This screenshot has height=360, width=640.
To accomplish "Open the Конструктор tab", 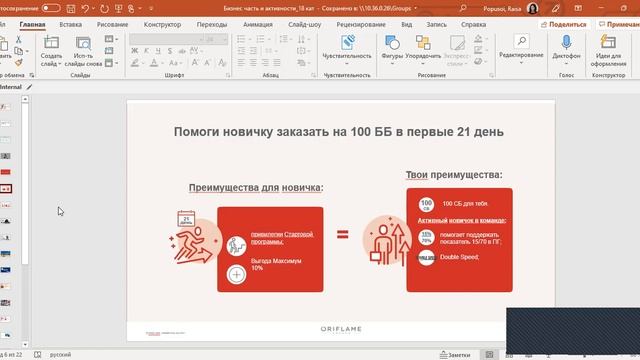I will [x=162, y=24].
